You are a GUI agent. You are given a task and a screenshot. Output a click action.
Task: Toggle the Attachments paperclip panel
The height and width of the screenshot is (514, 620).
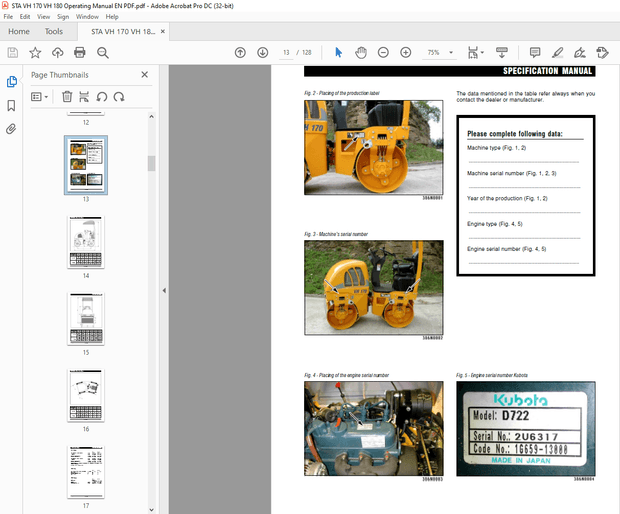(x=11, y=129)
